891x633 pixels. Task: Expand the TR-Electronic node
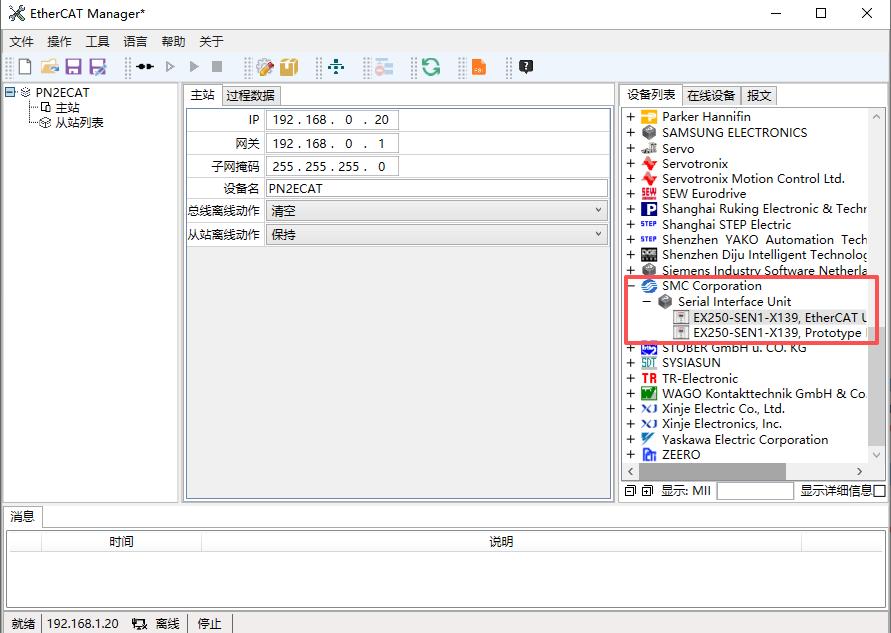pos(631,378)
